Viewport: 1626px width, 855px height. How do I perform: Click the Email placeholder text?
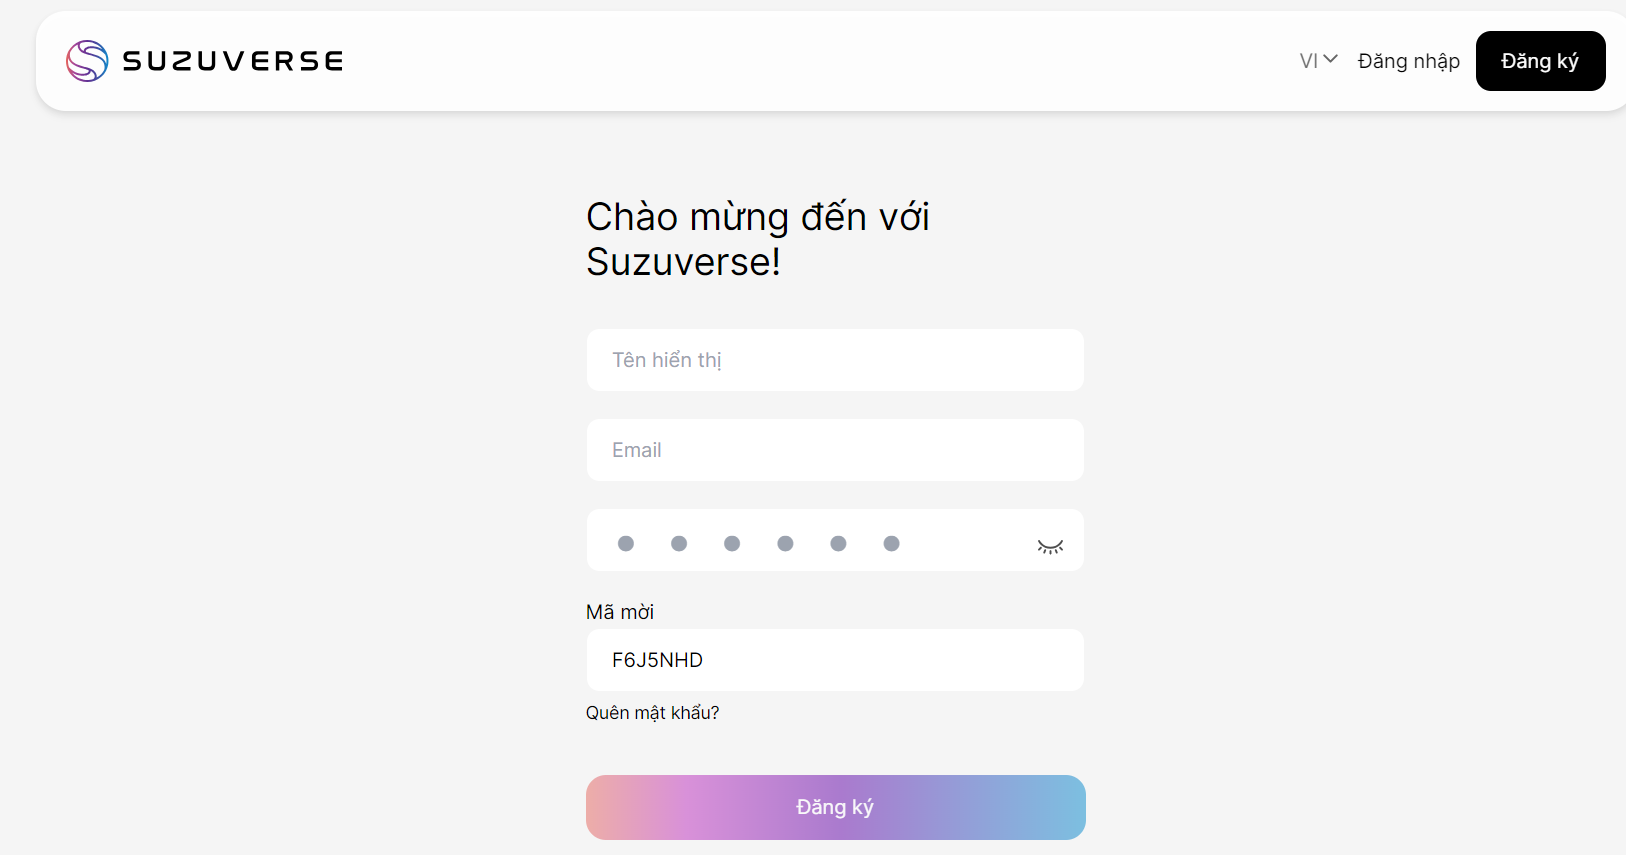point(636,450)
